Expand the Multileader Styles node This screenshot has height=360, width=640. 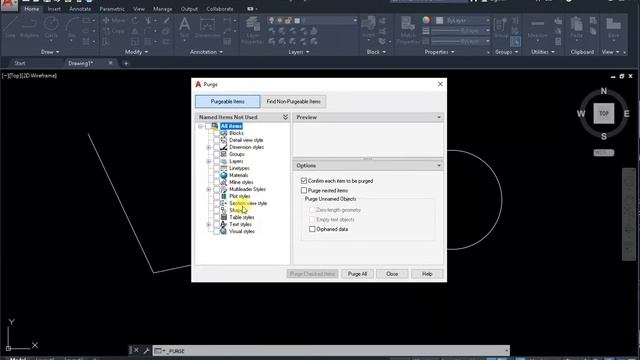click(209, 189)
